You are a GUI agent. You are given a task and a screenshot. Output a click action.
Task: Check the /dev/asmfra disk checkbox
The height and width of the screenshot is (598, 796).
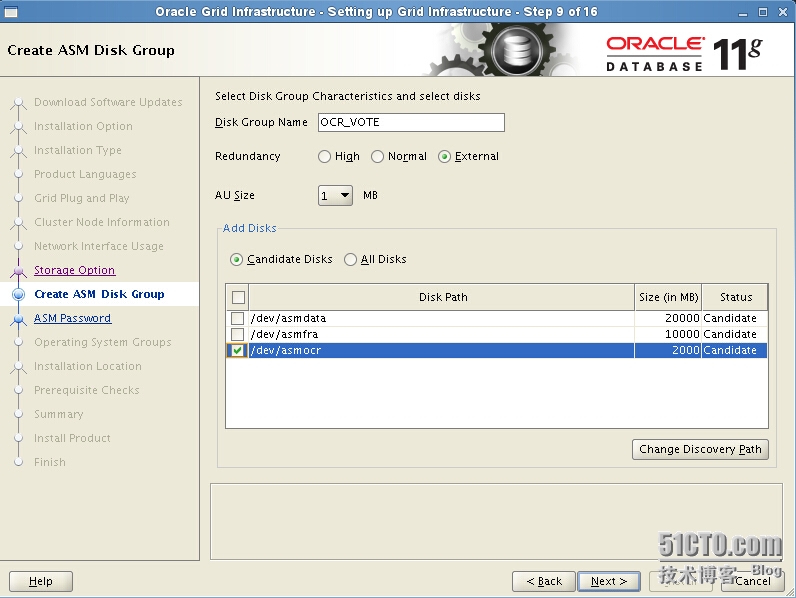tap(237, 335)
